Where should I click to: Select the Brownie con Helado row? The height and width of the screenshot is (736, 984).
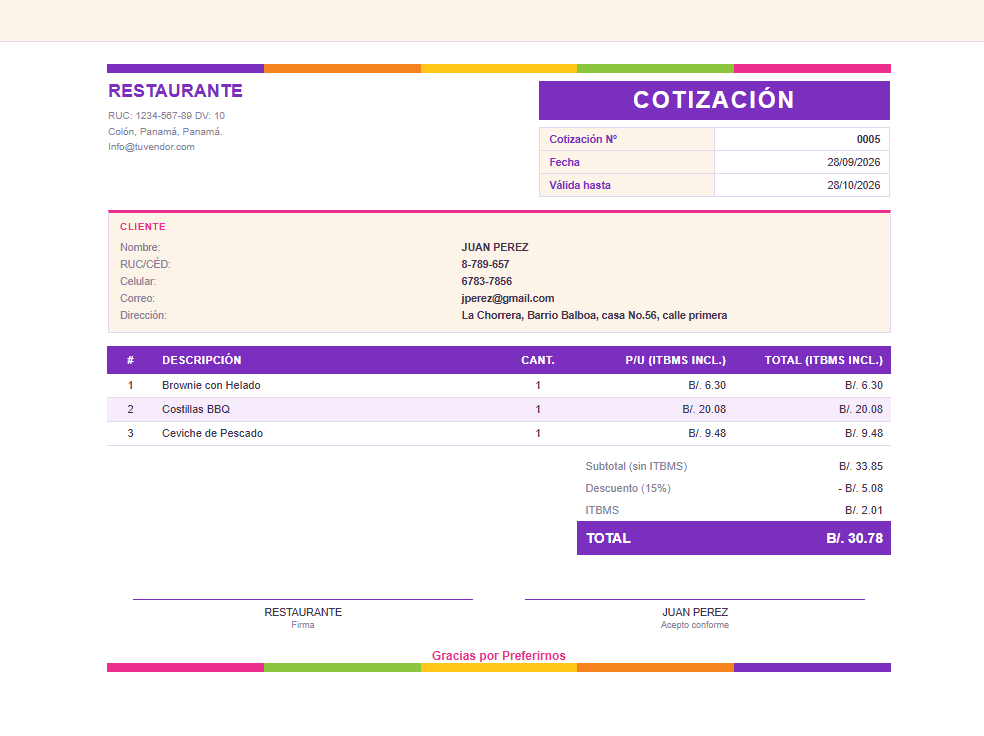499,385
